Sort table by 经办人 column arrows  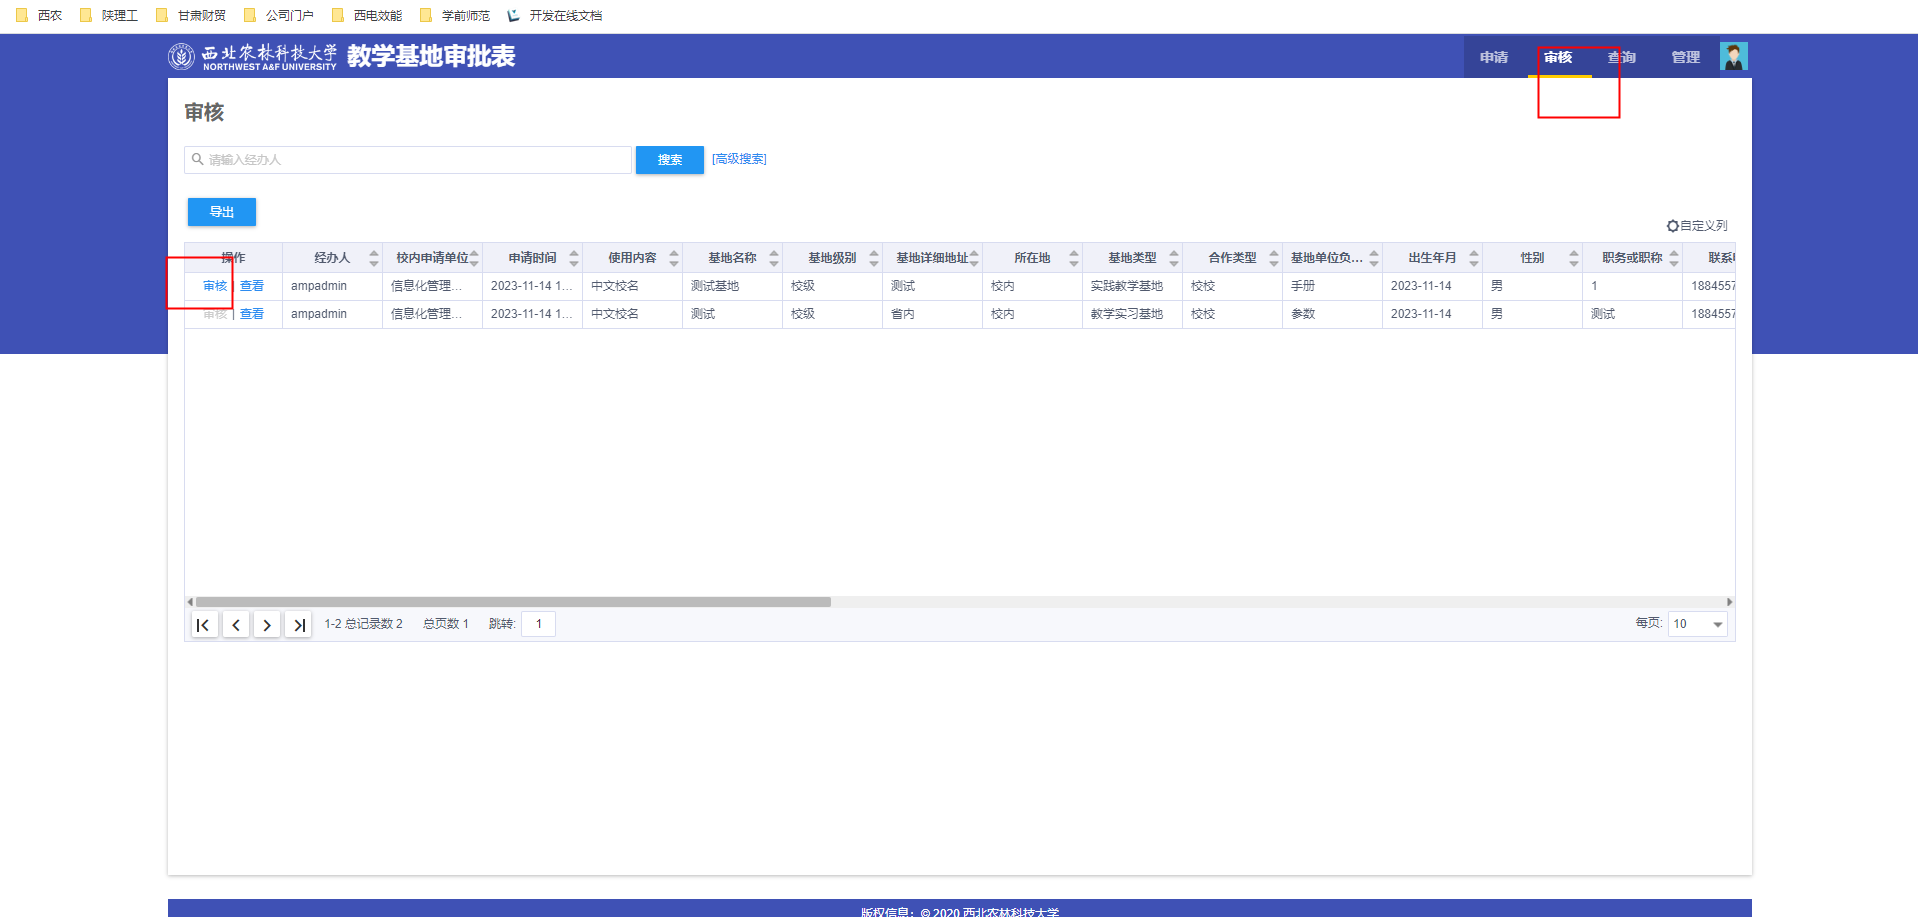click(x=374, y=258)
